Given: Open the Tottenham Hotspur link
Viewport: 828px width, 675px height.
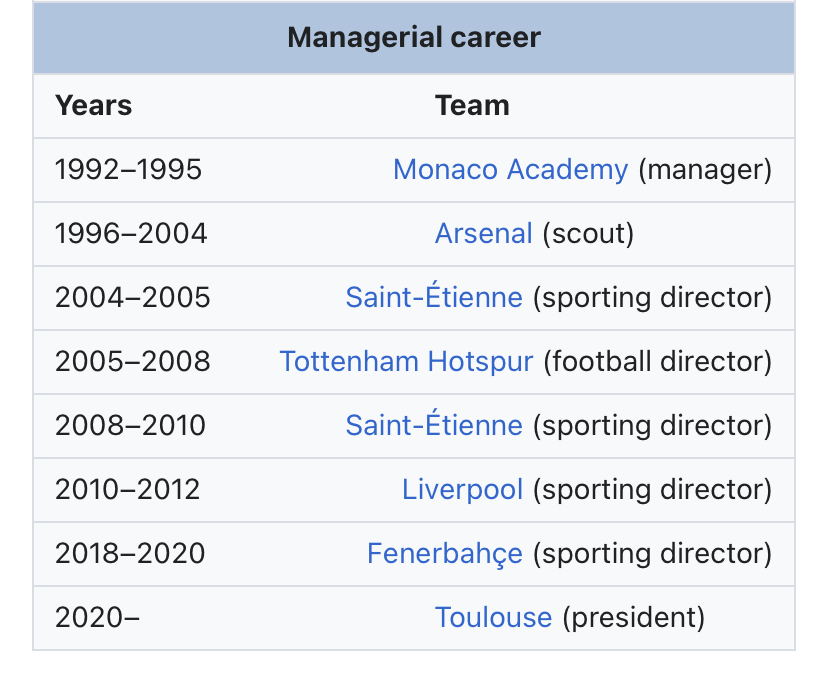Looking at the screenshot, I should pyautogui.click(x=406, y=361).
